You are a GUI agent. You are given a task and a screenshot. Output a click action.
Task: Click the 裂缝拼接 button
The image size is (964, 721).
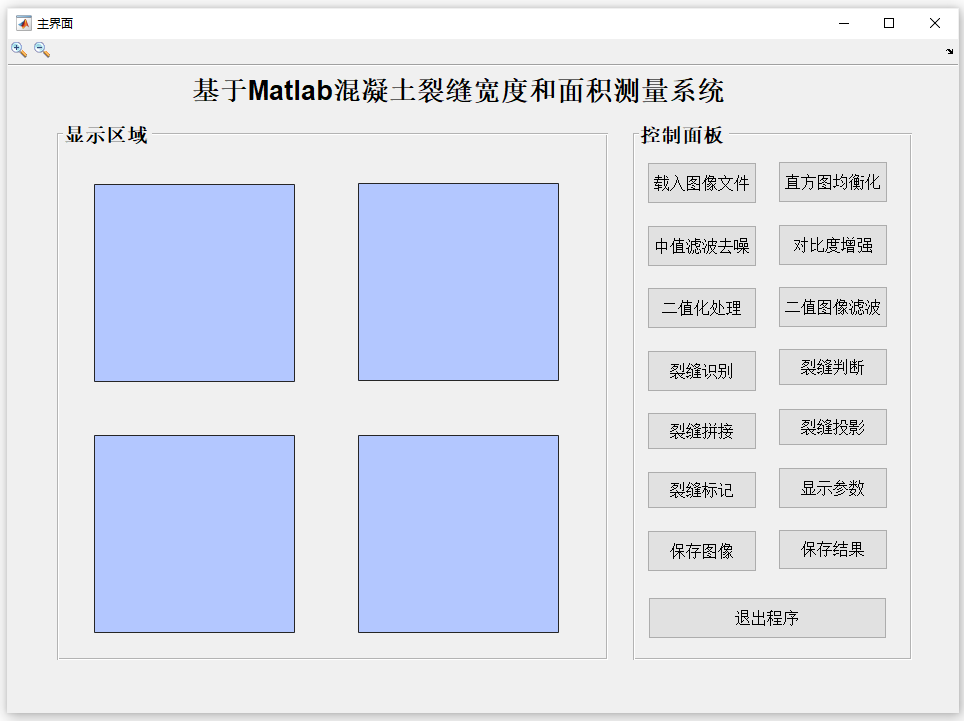[x=701, y=431]
